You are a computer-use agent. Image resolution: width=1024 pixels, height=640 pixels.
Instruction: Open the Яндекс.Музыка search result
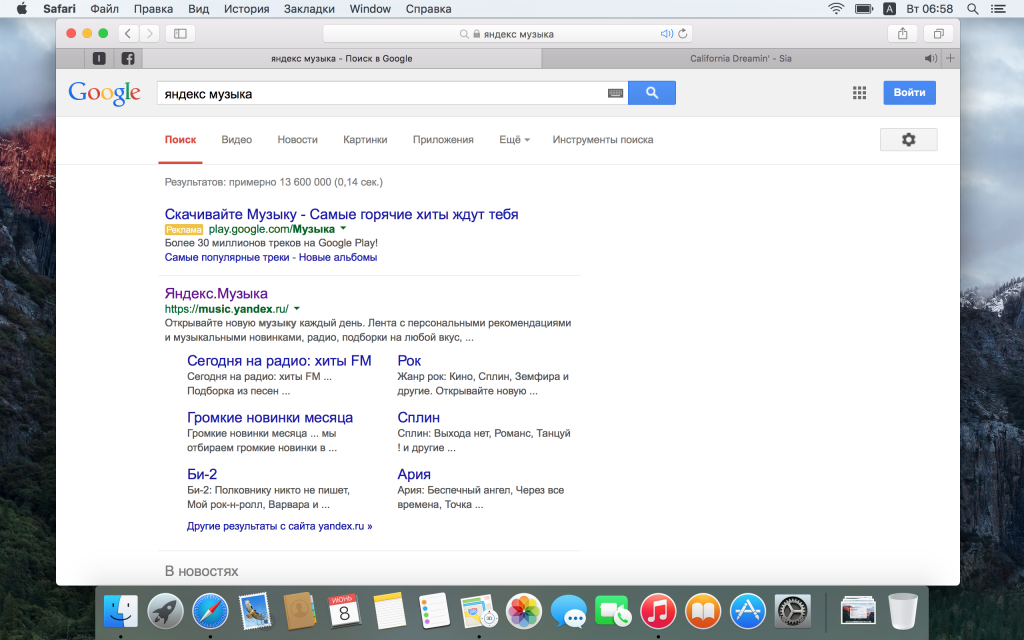(216, 293)
